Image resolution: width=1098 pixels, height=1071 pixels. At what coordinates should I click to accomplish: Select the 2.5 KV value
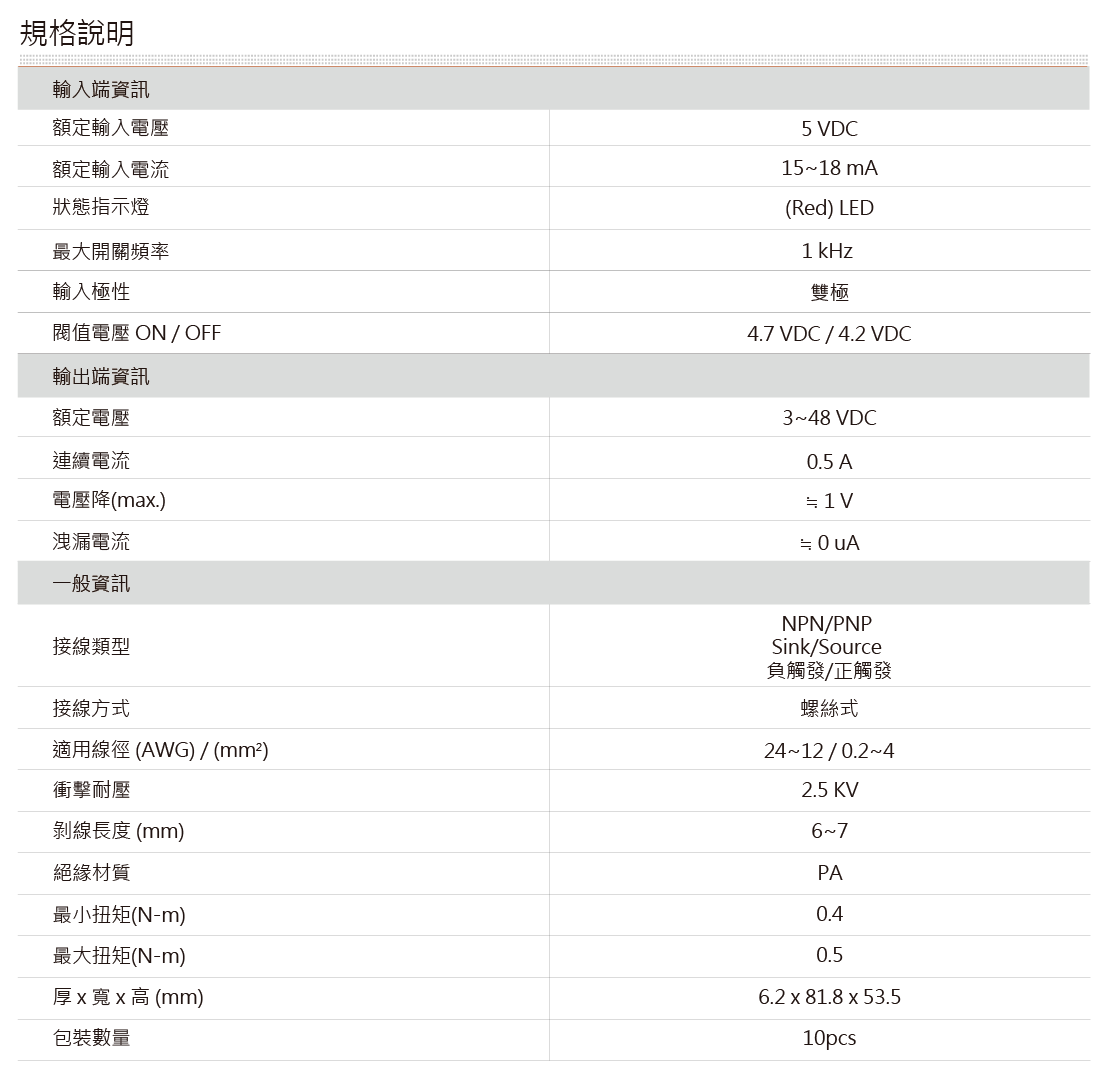click(830, 790)
